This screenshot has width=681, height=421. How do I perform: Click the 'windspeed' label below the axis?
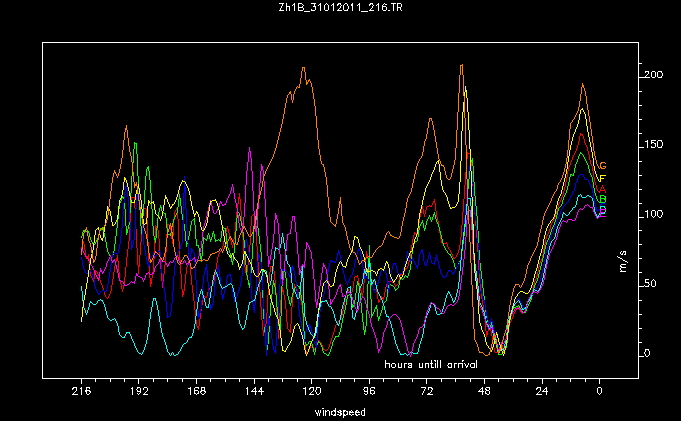(340, 412)
